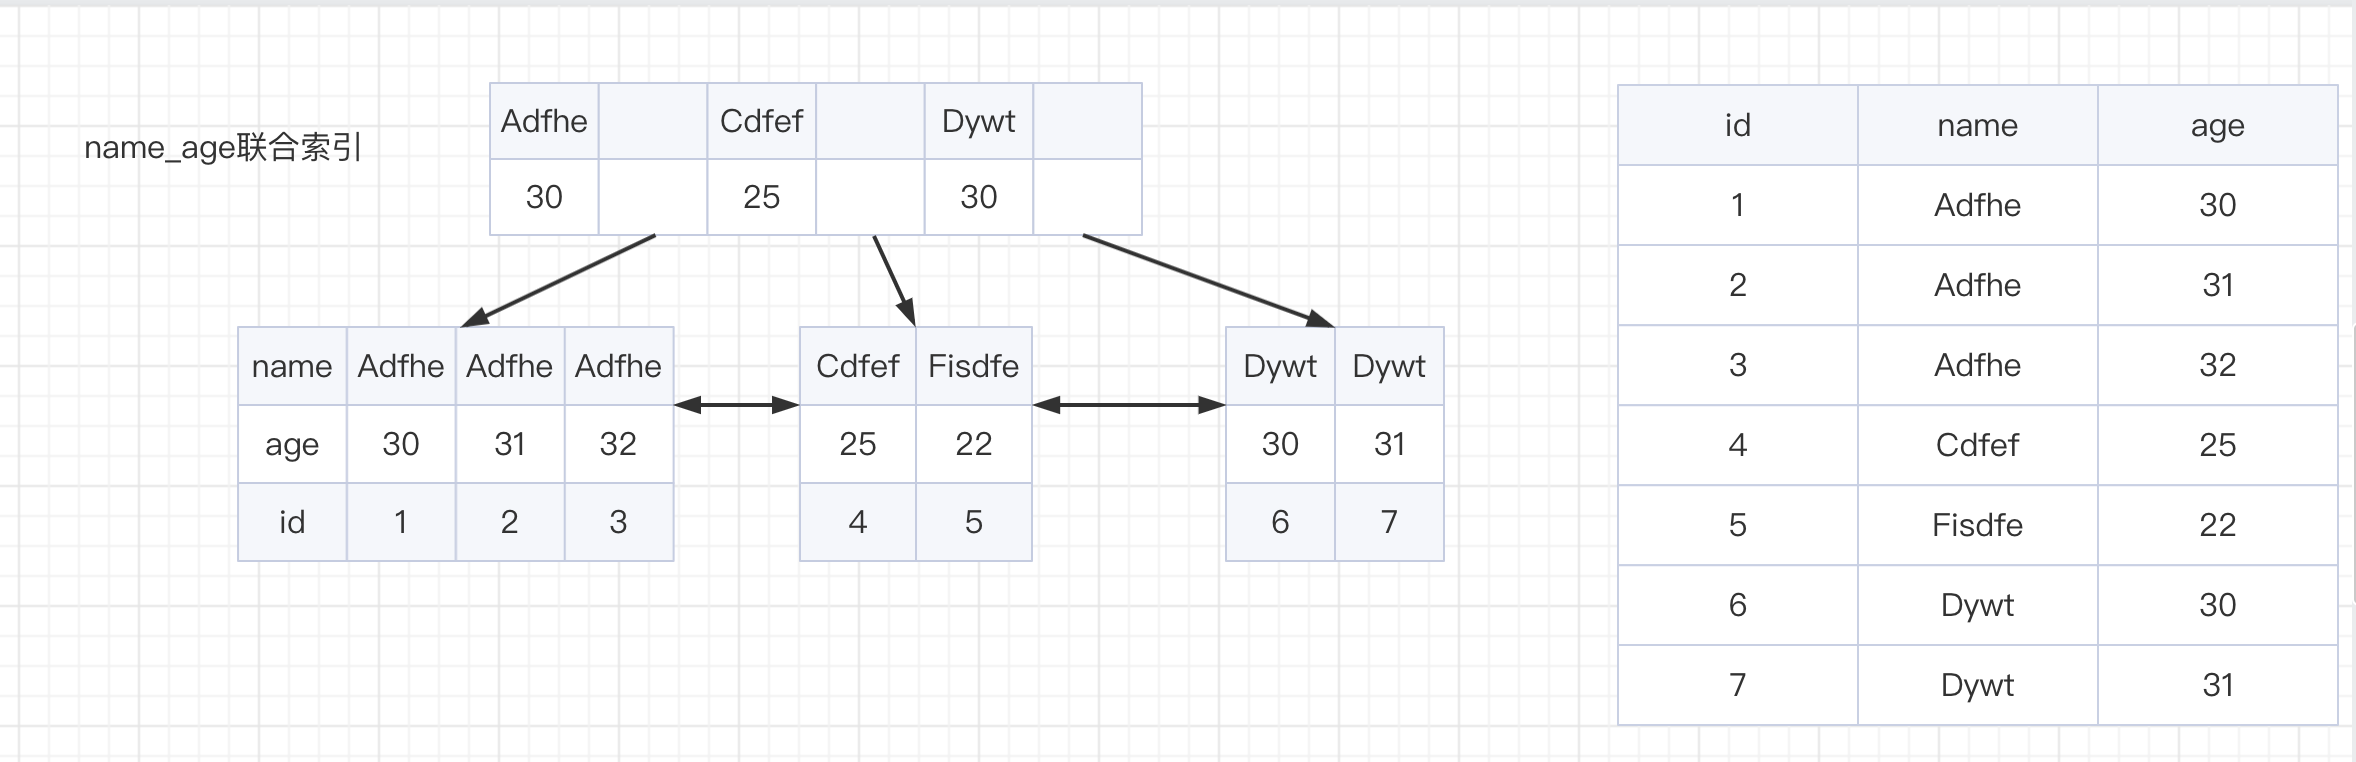Image resolution: width=2356 pixels, height=762 pixels.
Task: Click the Adfhe cell in root node
Action: click(544, 121)
